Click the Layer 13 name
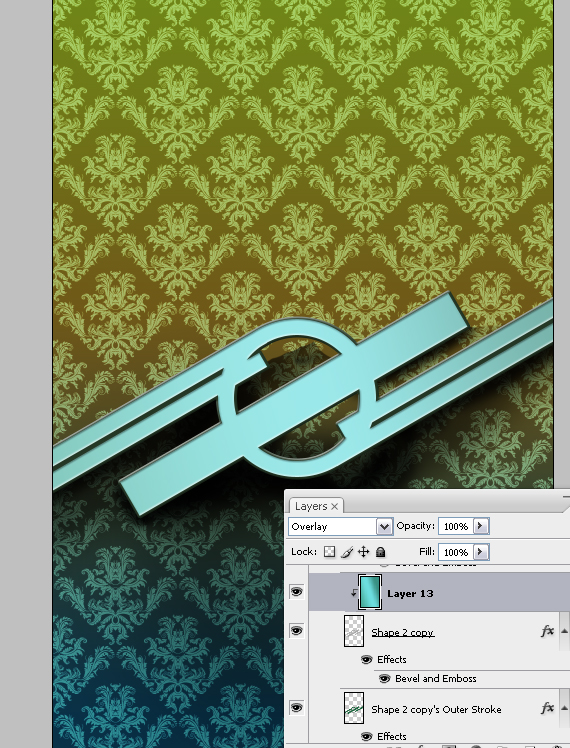570x748 pixels. tap(410, 593)
